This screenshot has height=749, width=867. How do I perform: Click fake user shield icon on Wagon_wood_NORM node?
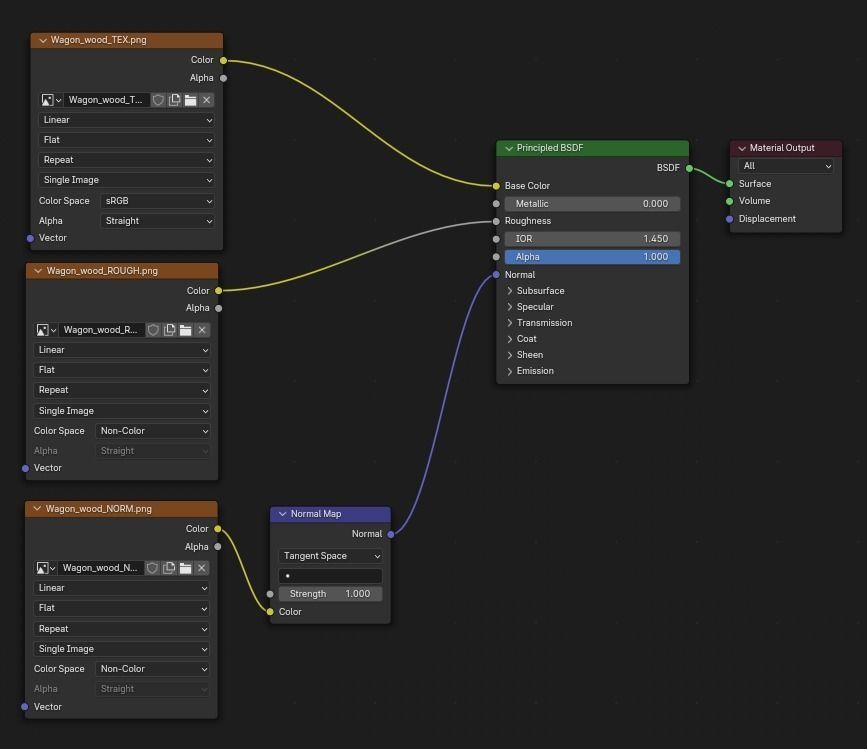(x=153, y=568)
